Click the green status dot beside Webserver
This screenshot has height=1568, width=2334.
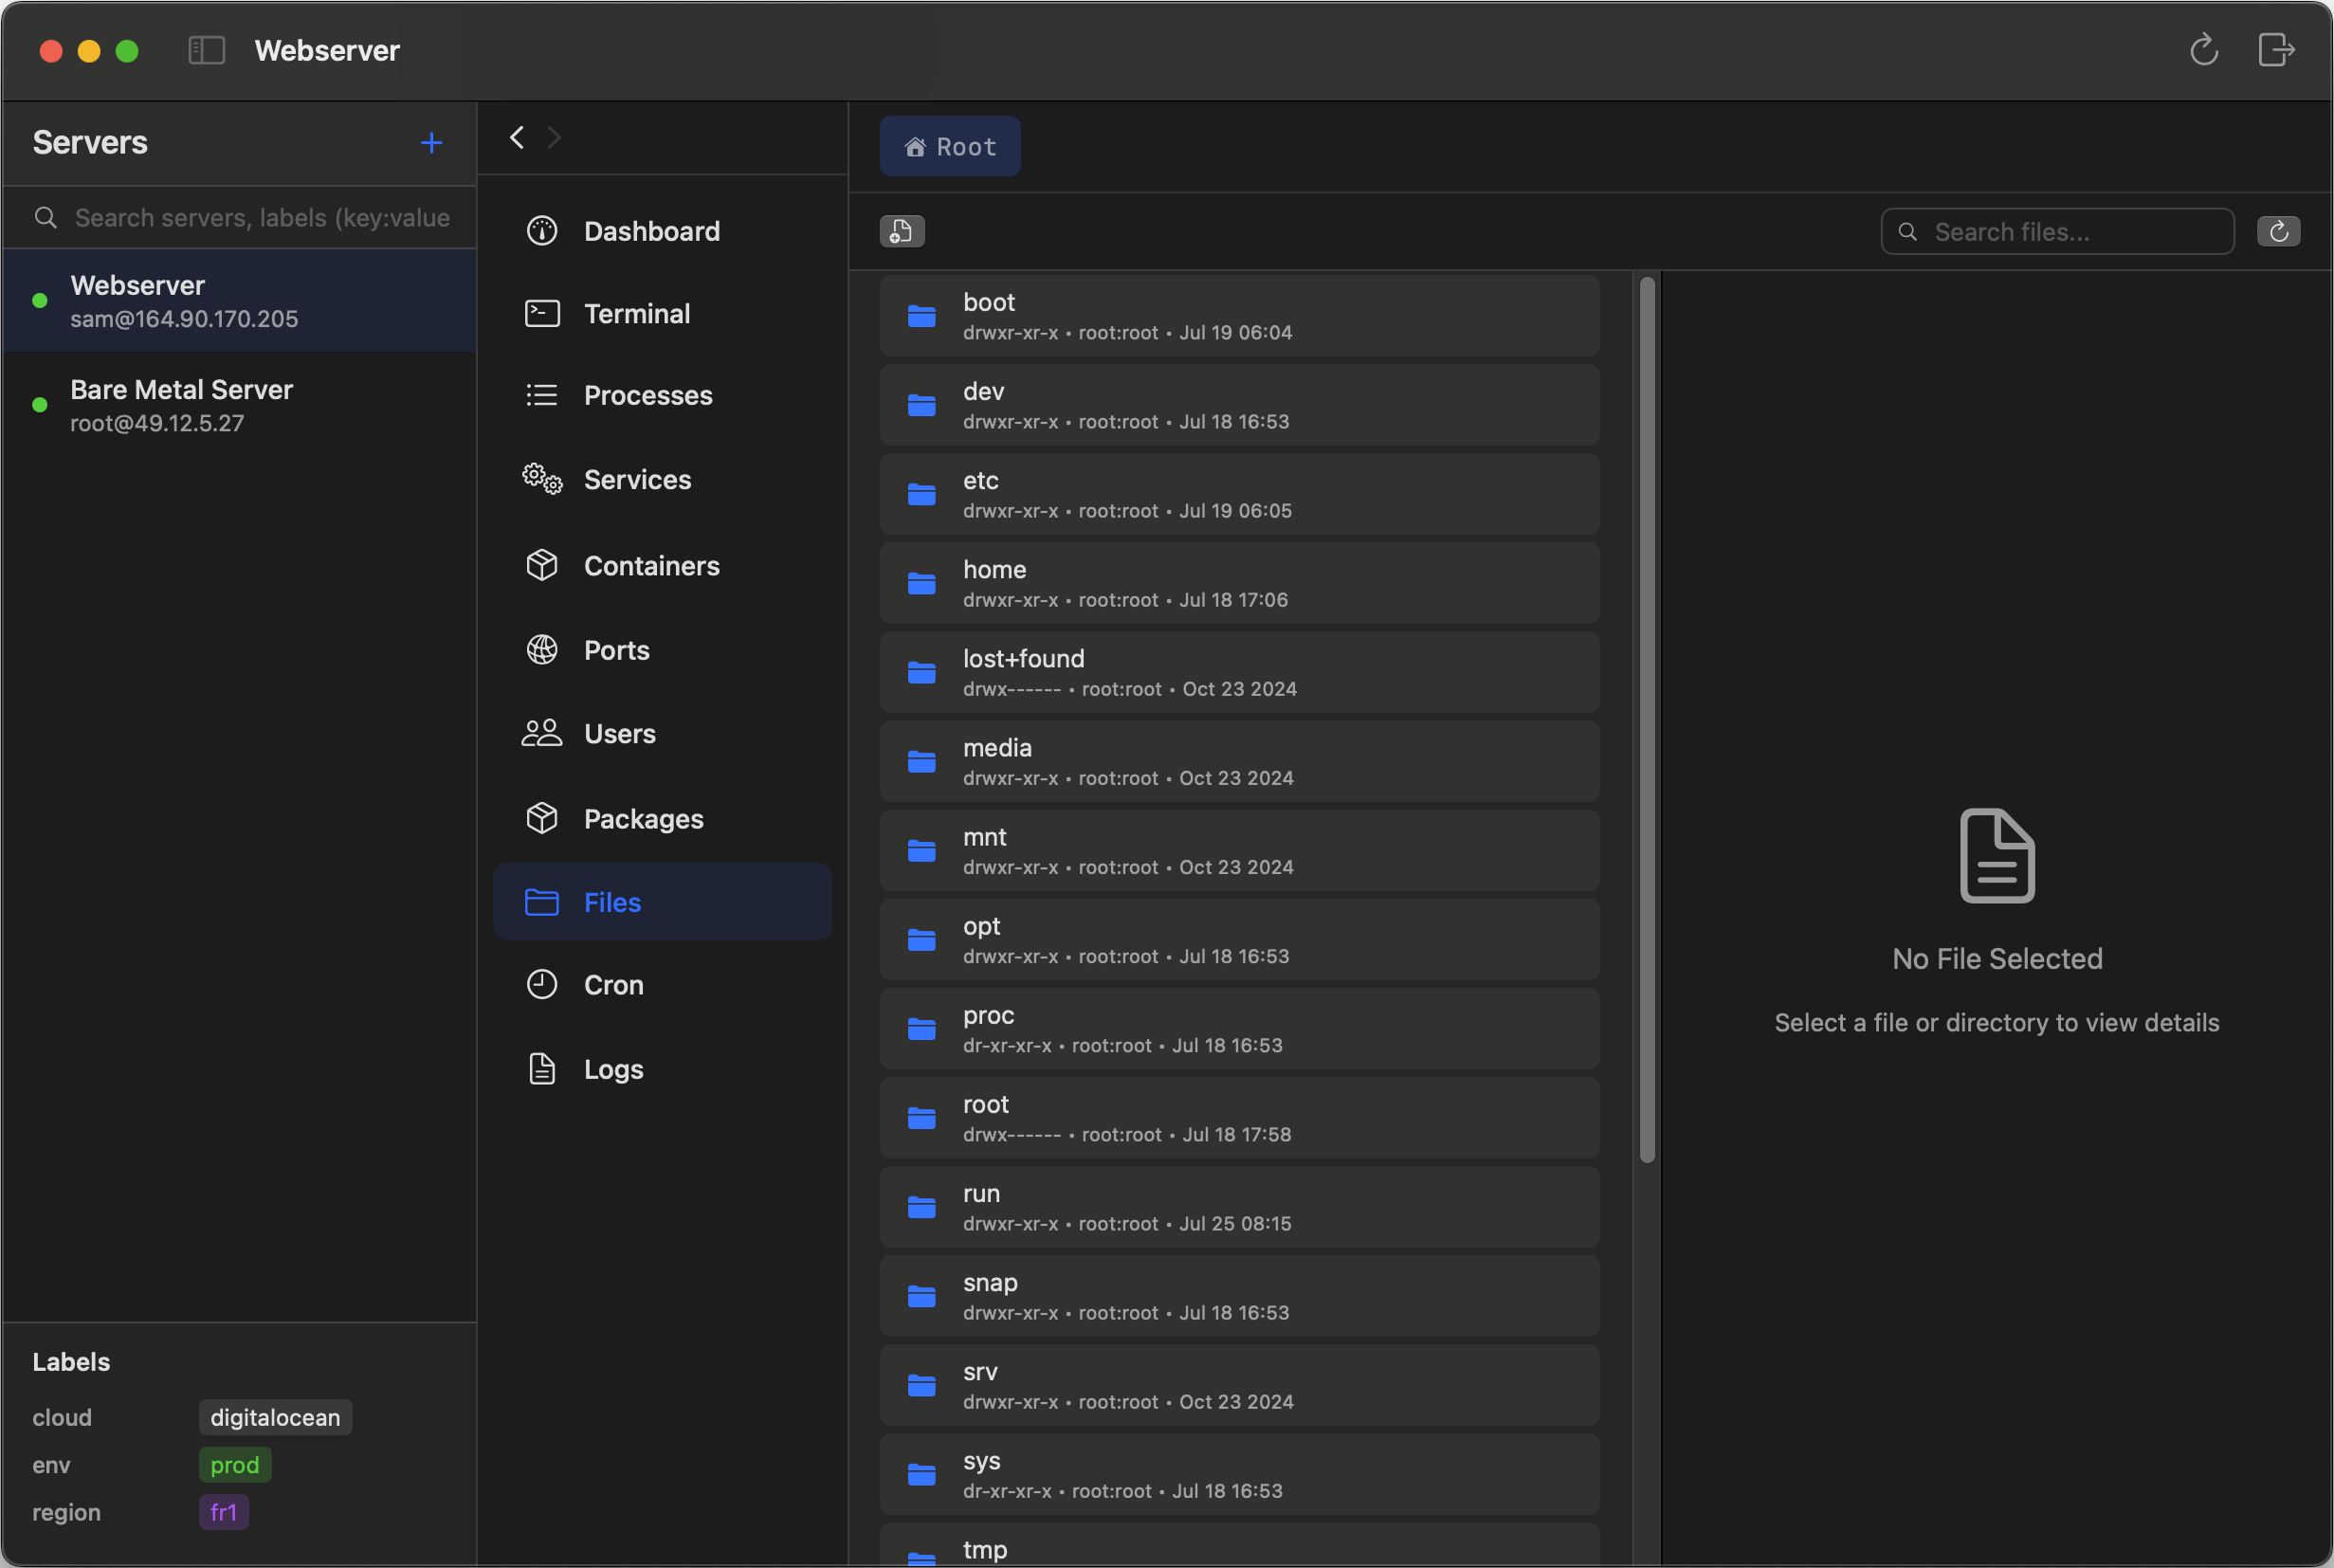click(x=40, y=301)
